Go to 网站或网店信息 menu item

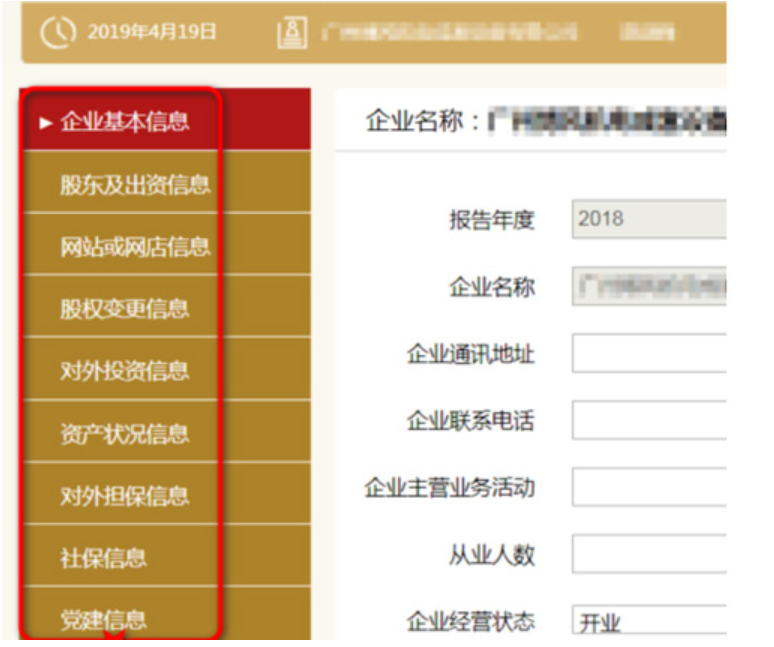134,246
